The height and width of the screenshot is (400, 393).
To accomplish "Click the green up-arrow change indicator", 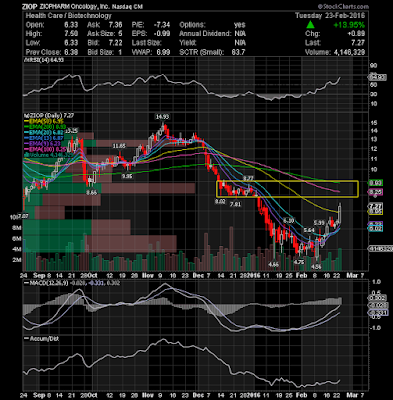I will tap(311, 25).
